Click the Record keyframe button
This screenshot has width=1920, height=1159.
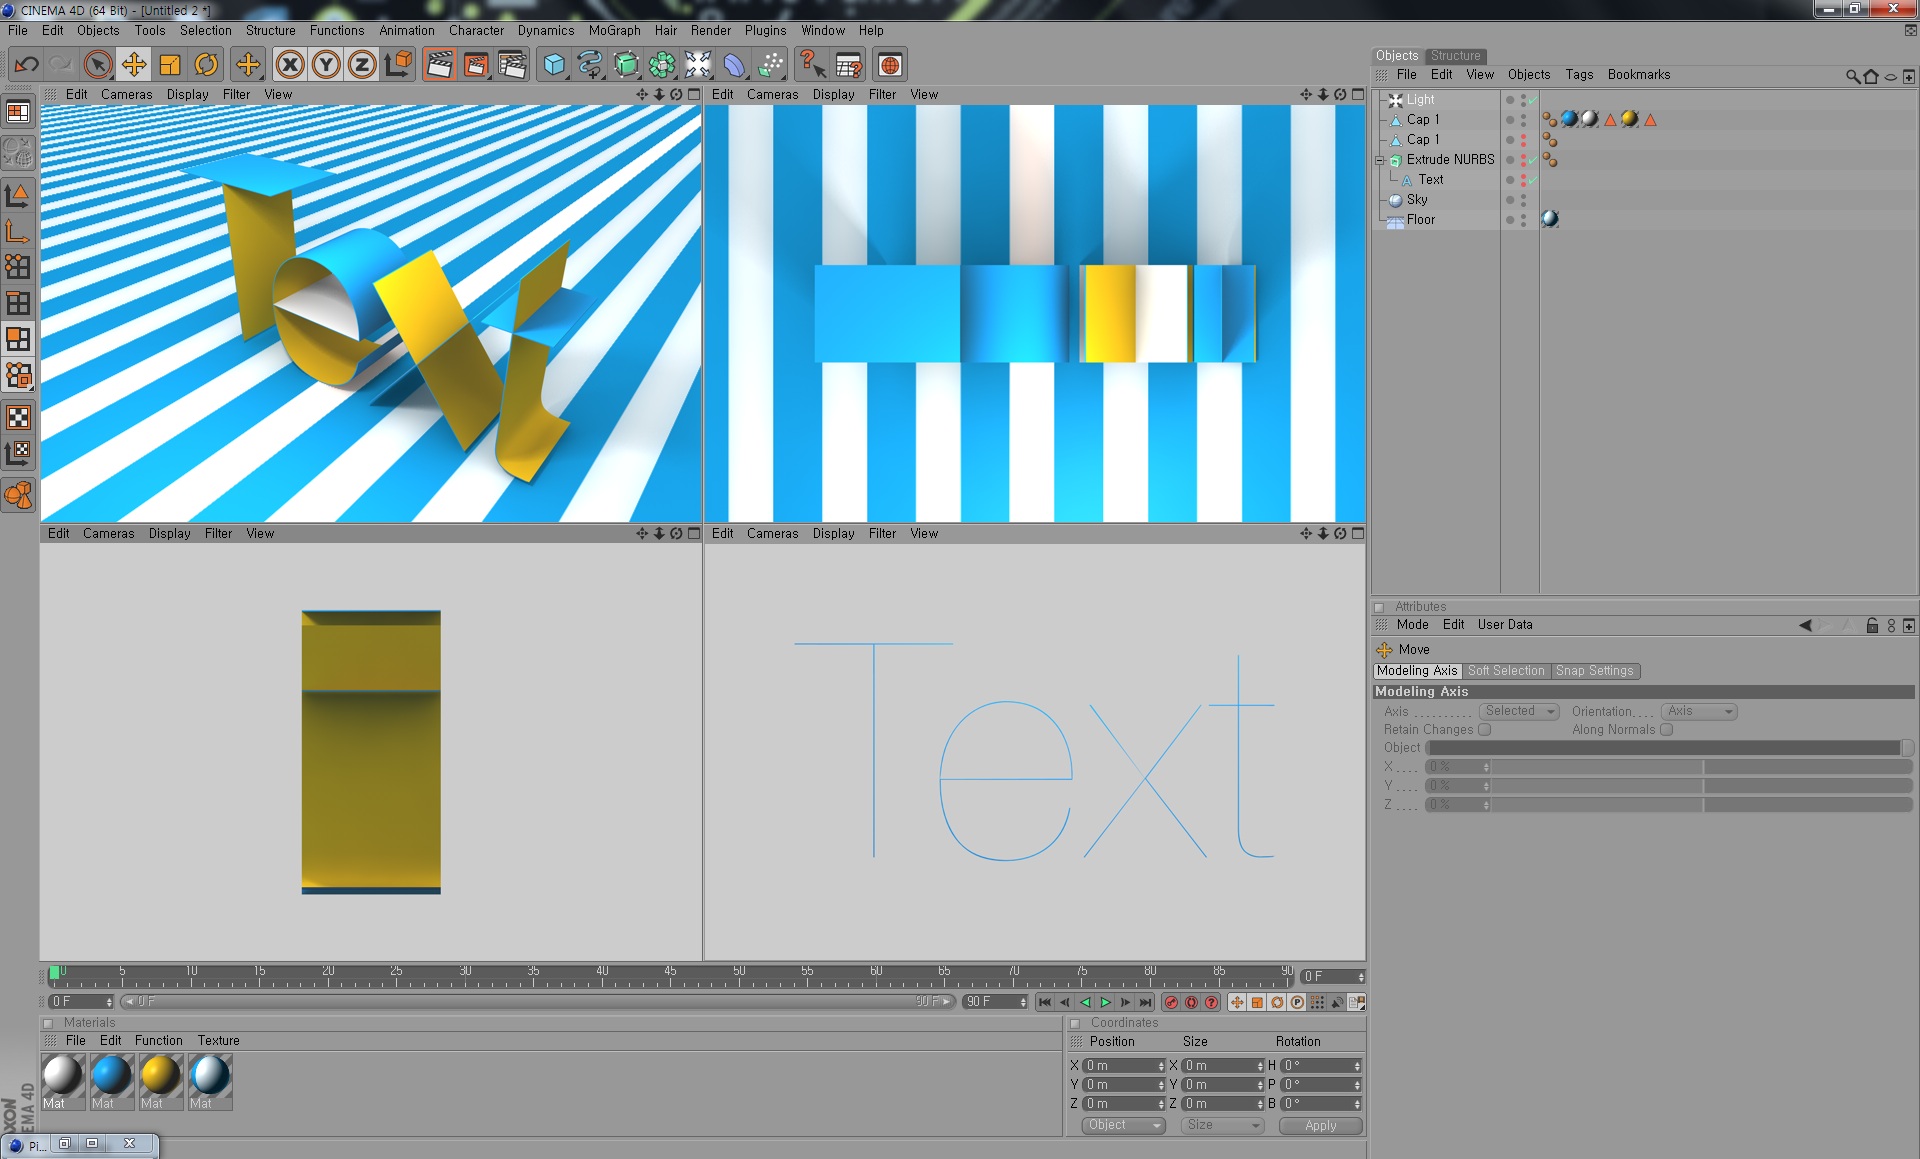pyautogui.click(x=1171, y=1002)
